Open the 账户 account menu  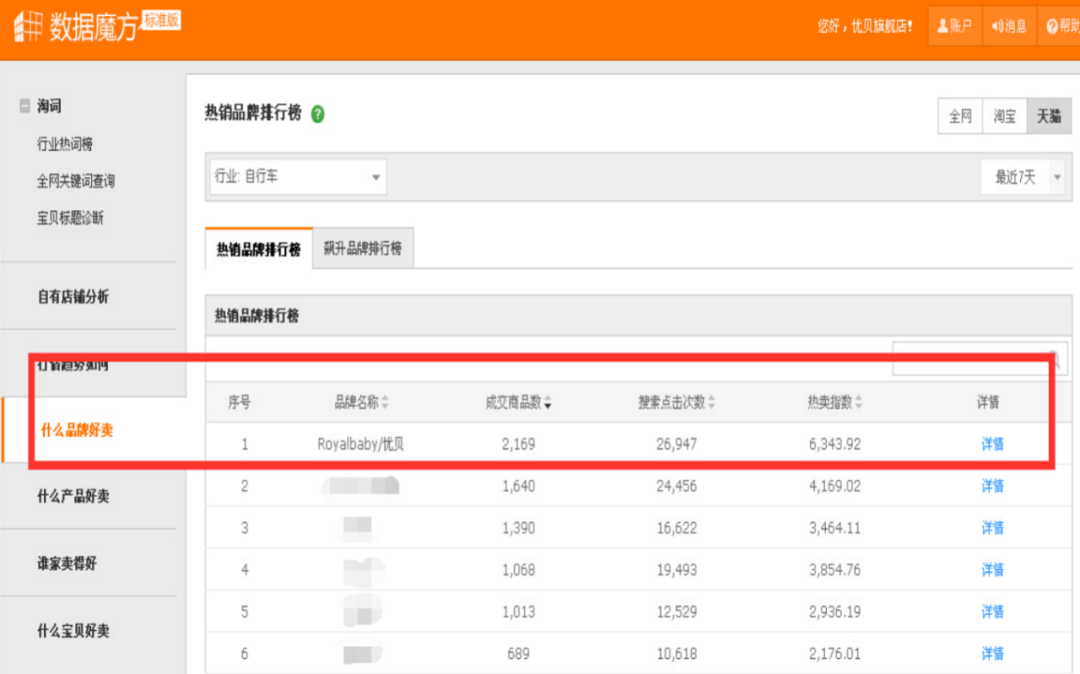point(955,26)
